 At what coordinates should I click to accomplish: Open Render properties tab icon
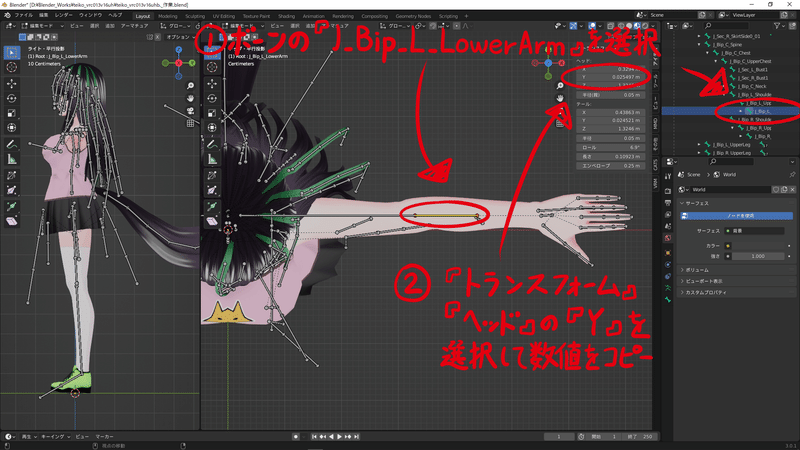[x=668, y=191]
